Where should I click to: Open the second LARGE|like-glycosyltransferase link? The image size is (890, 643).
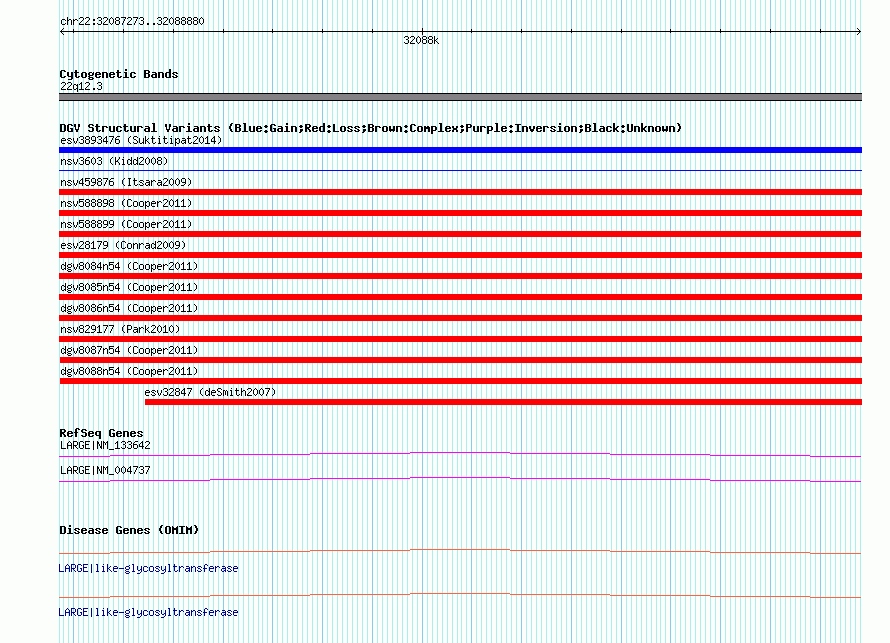pyautogui.click(x=148, y=612)
